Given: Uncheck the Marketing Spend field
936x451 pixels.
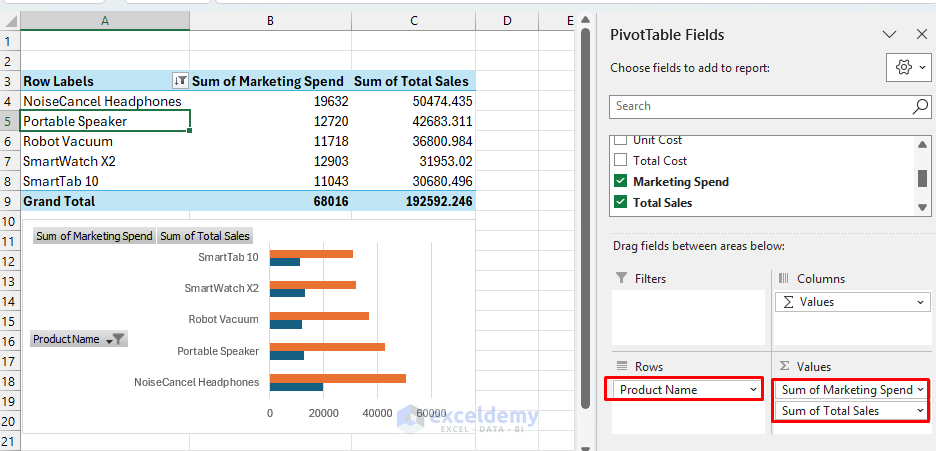Looking at the screenshot, I should [x=621, y=181].
